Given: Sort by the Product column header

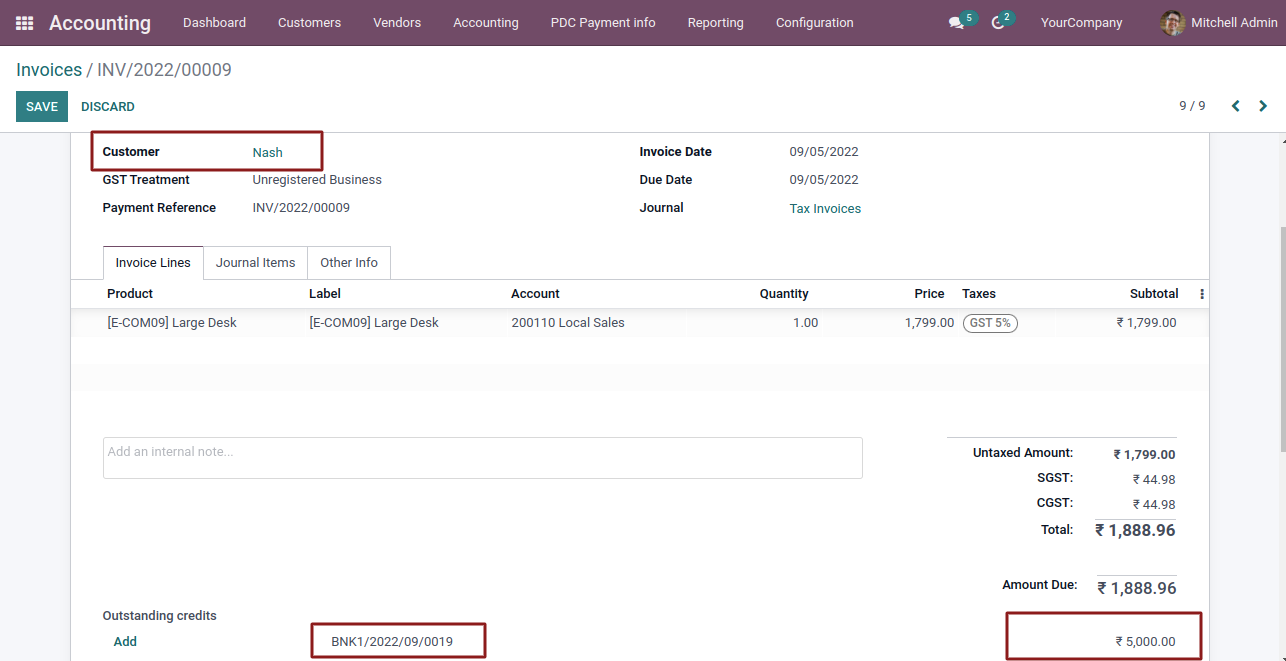Looking at the screenshot, I should tap(130, 294).
